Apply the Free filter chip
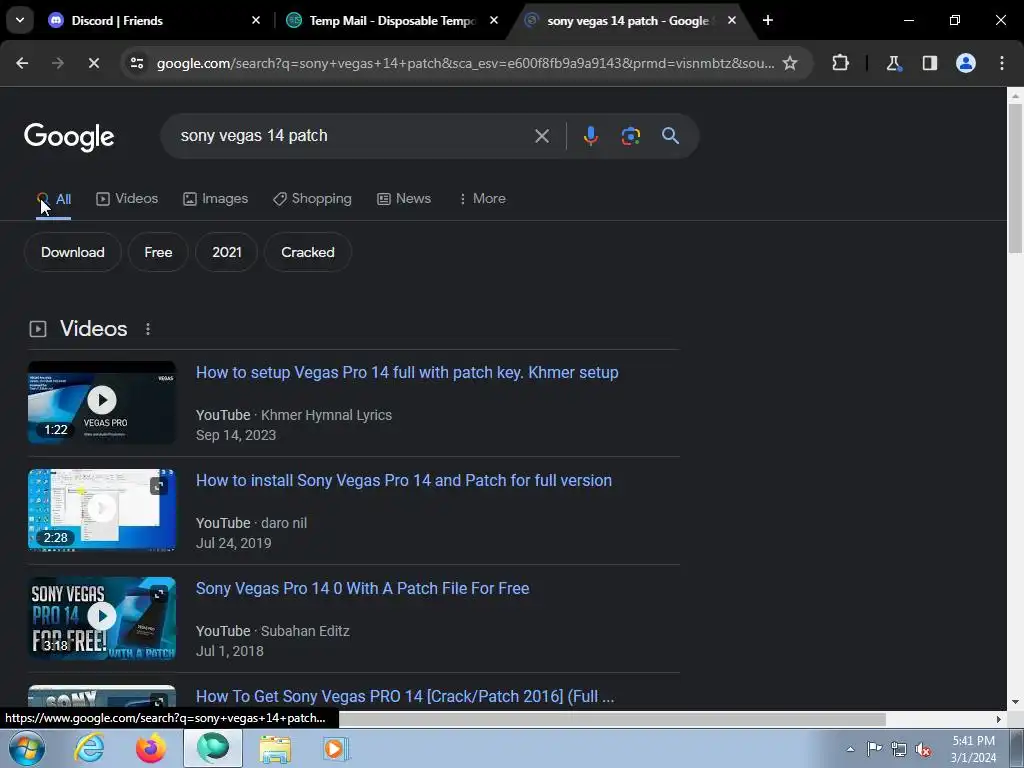This screenshot has height=768, width=1024. click(158, 252)
